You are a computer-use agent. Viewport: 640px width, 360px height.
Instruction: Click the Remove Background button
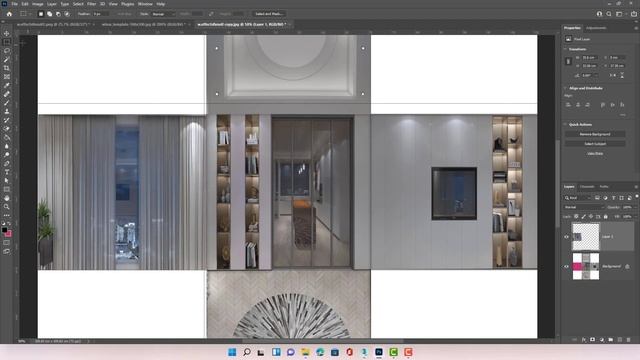coord(595,134)
